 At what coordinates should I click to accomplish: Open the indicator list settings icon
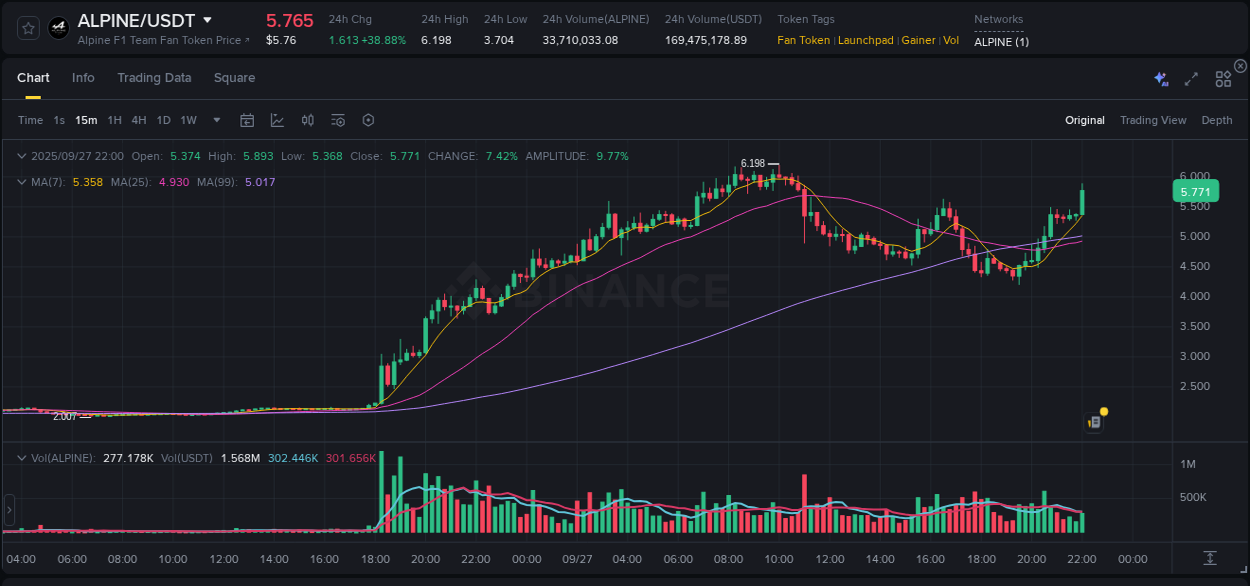click(x=338, y=120)
